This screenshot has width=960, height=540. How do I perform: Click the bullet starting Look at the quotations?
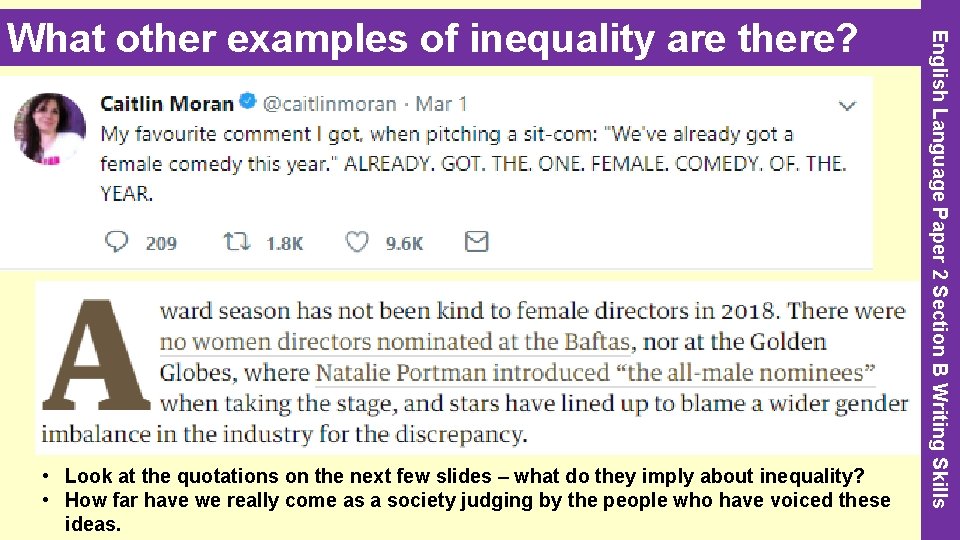[465, 476]
